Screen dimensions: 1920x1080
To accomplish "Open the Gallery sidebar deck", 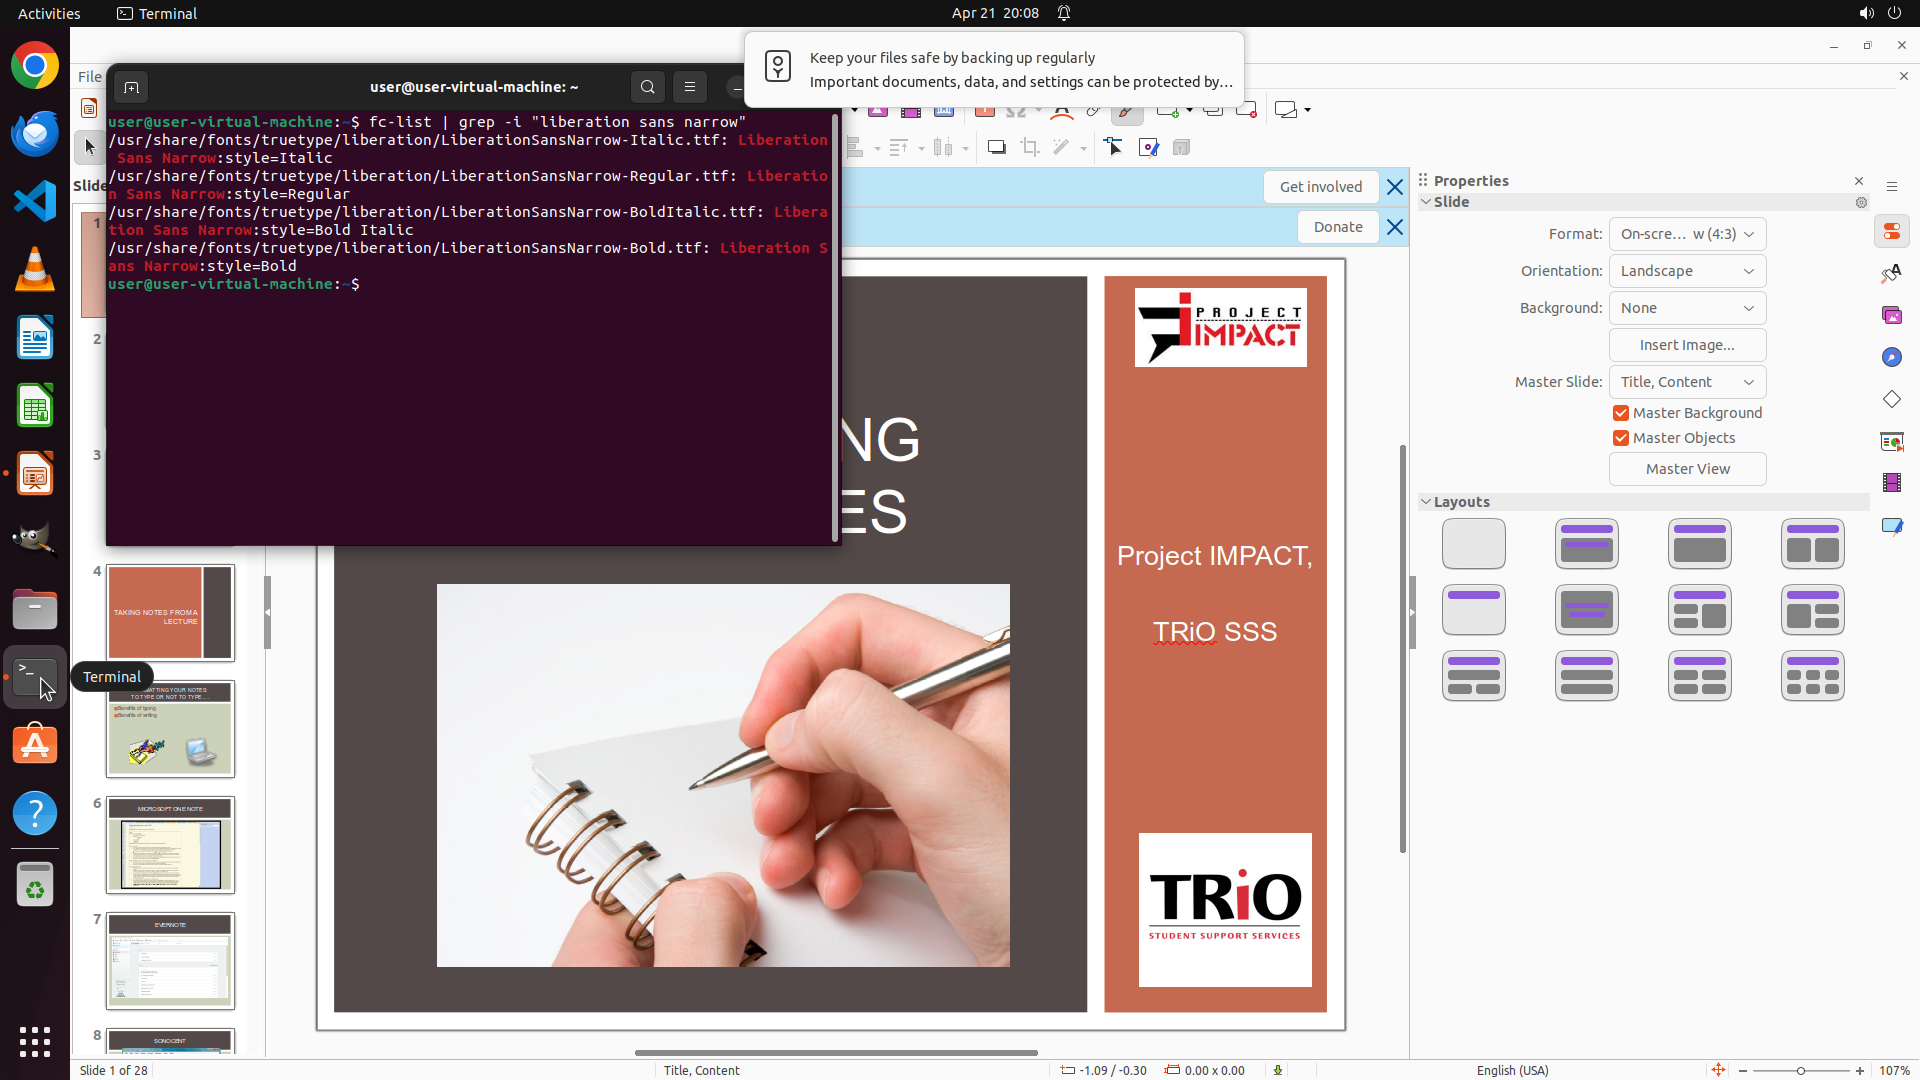I will 1891,316.
